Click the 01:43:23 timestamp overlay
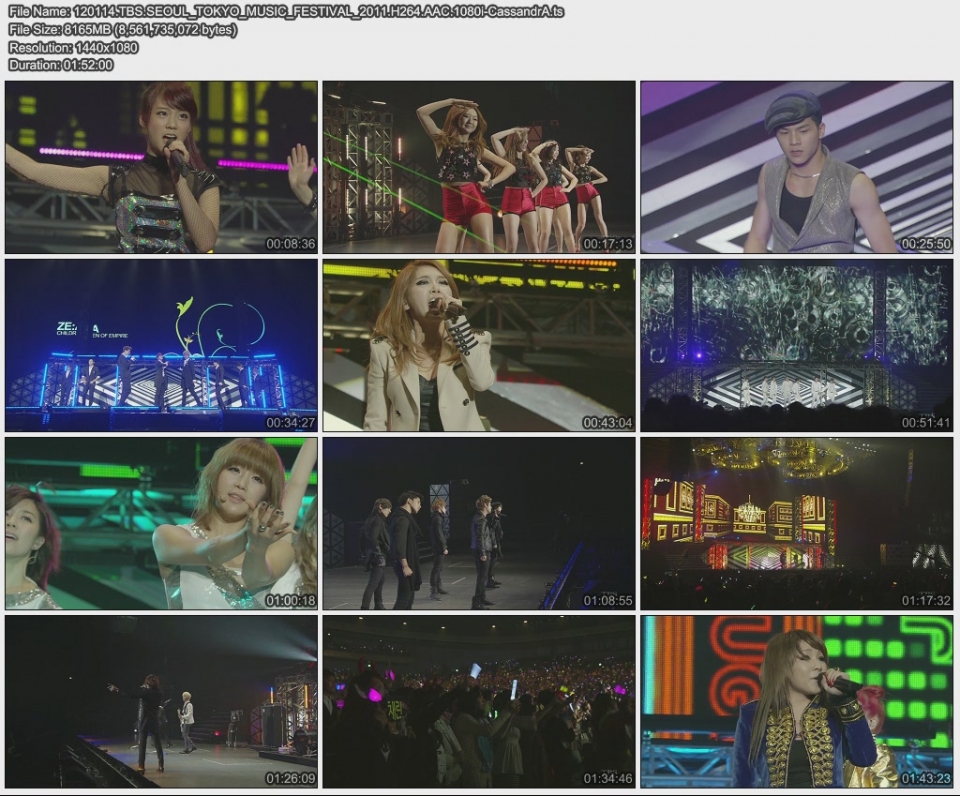This screenshot has width=960, height=796. coord(929,781)
